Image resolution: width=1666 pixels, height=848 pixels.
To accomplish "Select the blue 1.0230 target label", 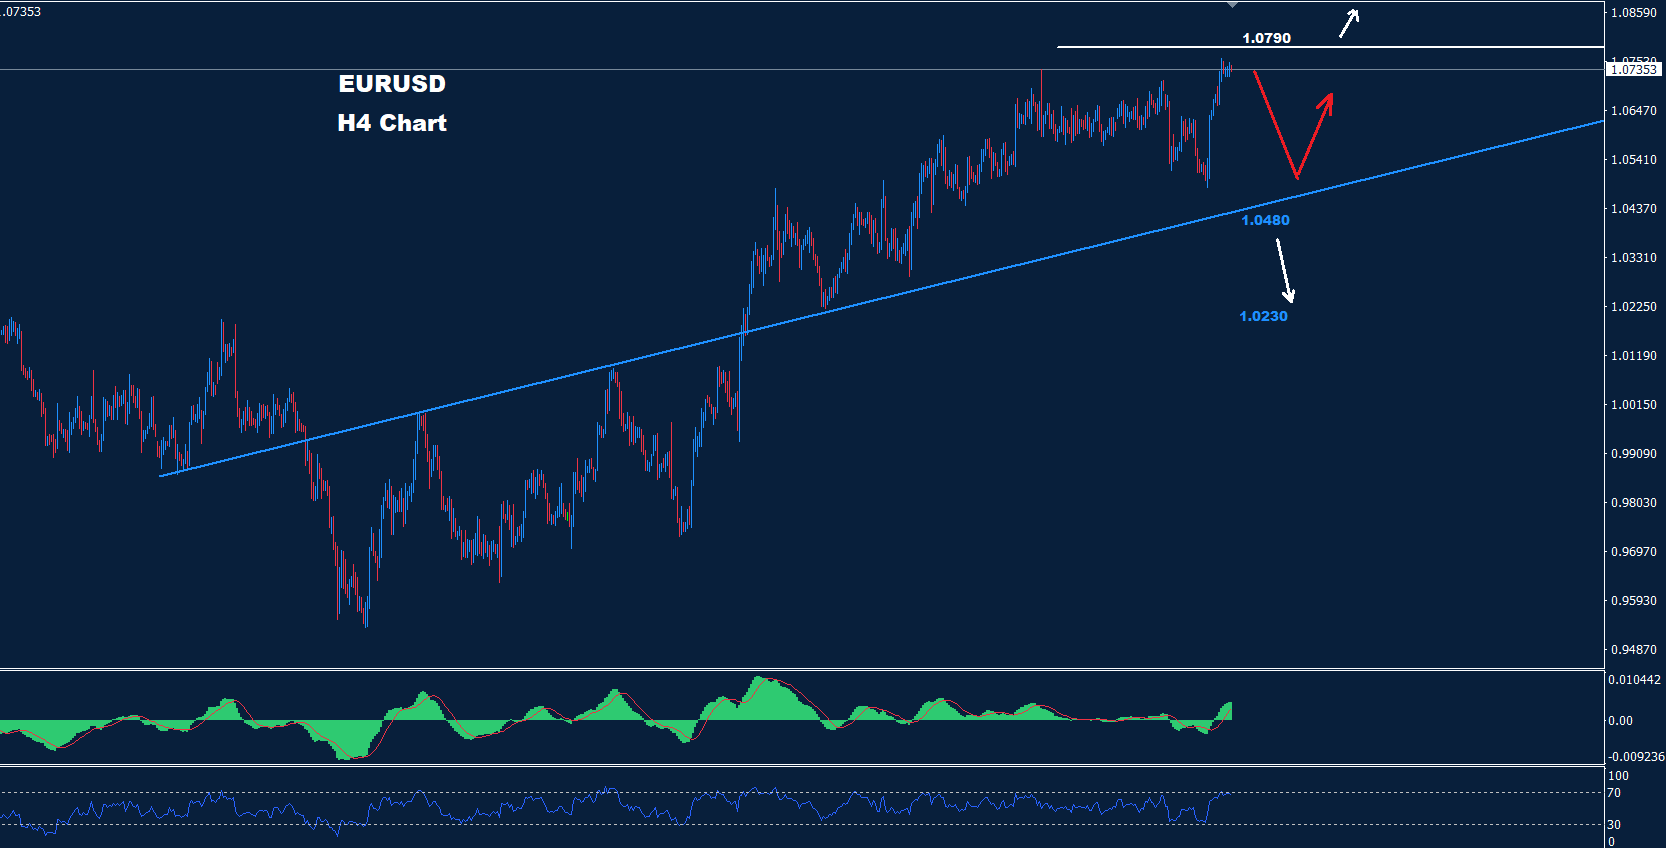I will click(x=1263, y=316).
